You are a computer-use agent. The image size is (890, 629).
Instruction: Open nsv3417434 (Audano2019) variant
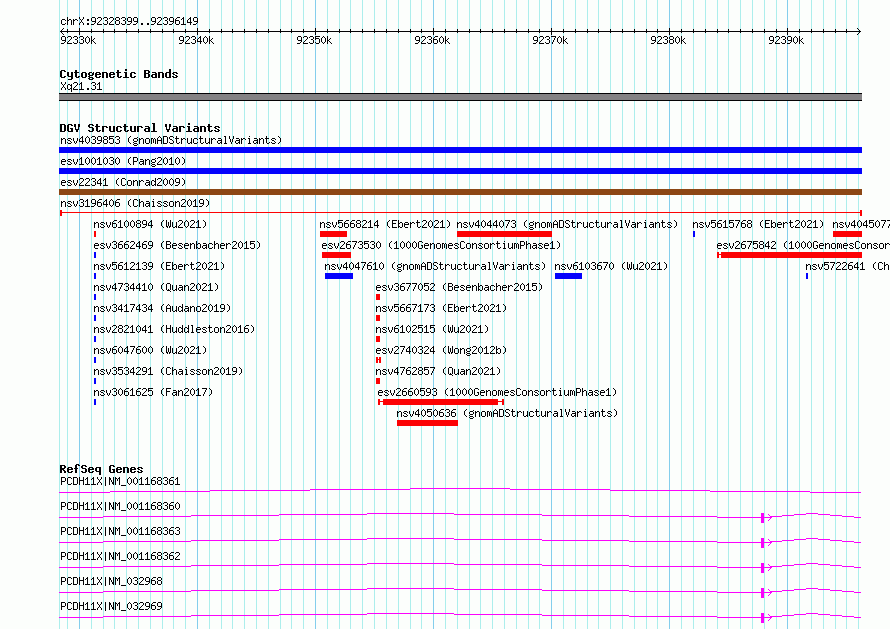pyautogui.click(x=162, y=308)
